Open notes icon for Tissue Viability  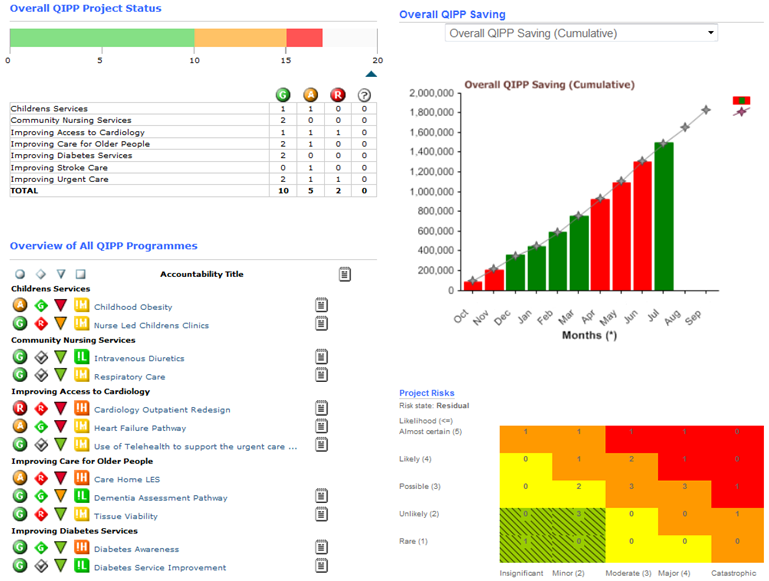click(321, 515)
